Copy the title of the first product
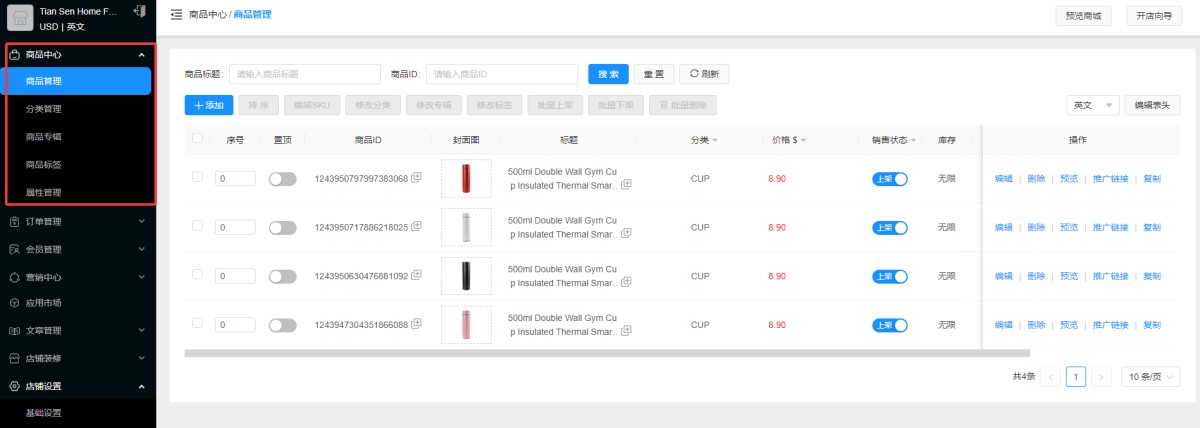This screenshot has height=428, width=1200. 626,185
